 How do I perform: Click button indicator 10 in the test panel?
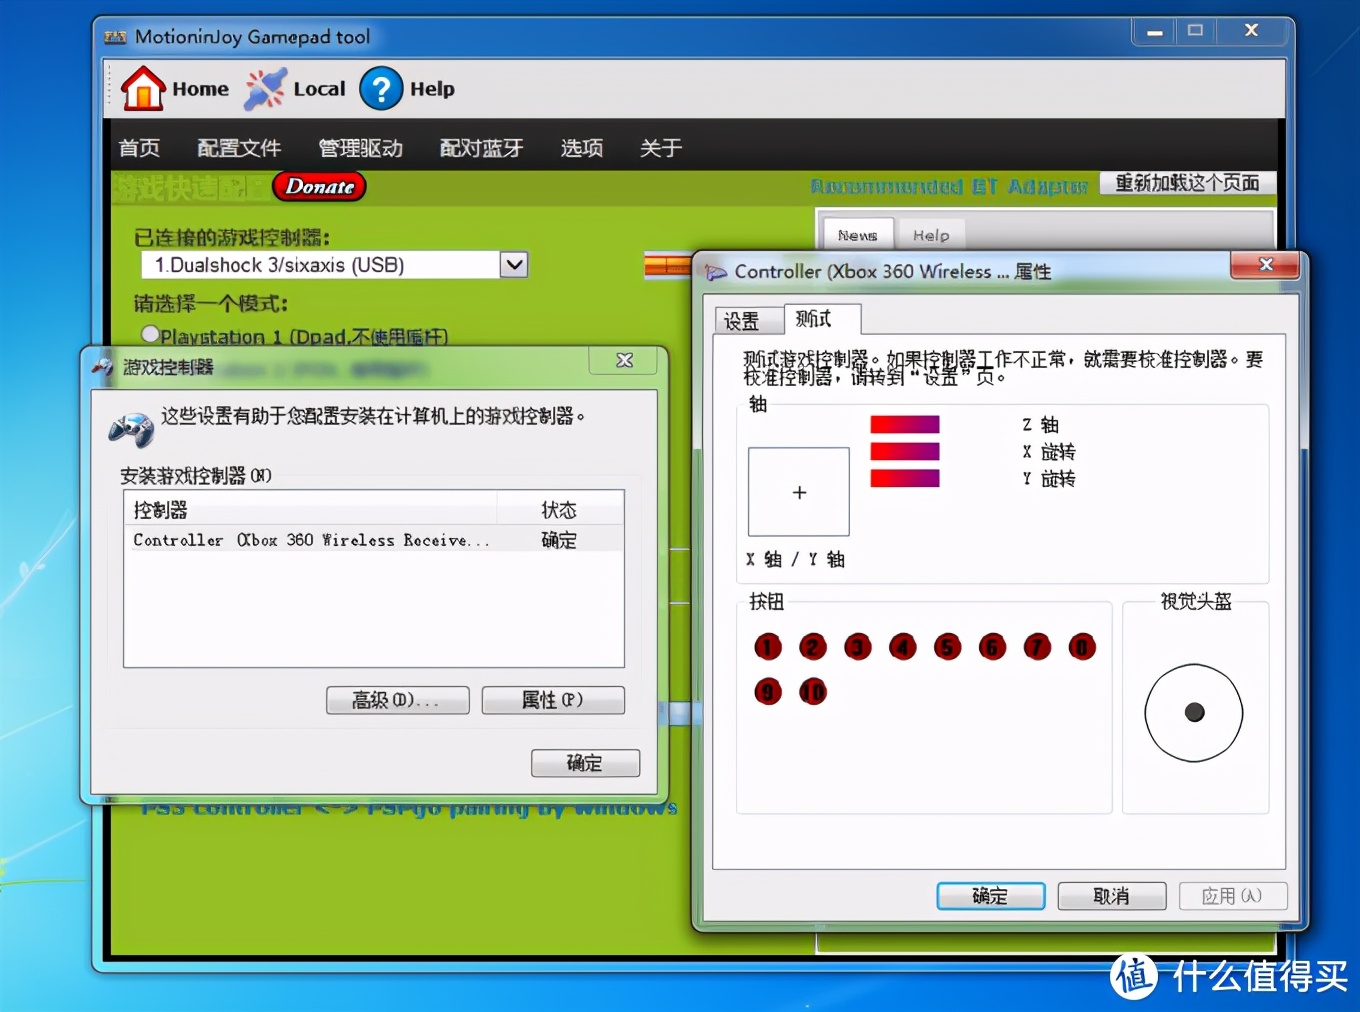(813, 691)
